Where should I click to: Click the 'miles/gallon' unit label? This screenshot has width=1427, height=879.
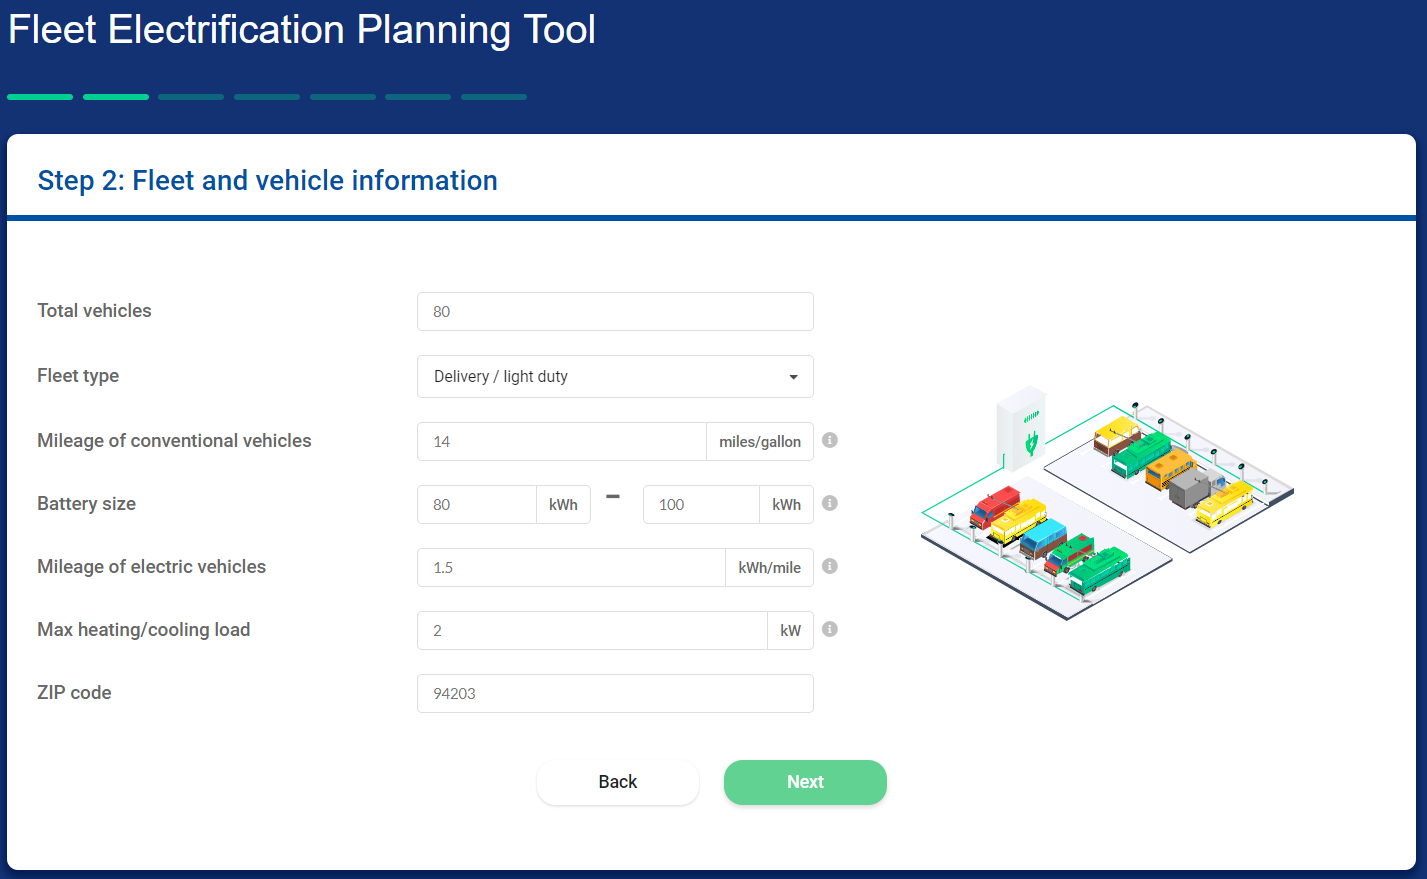coord(760,441)
